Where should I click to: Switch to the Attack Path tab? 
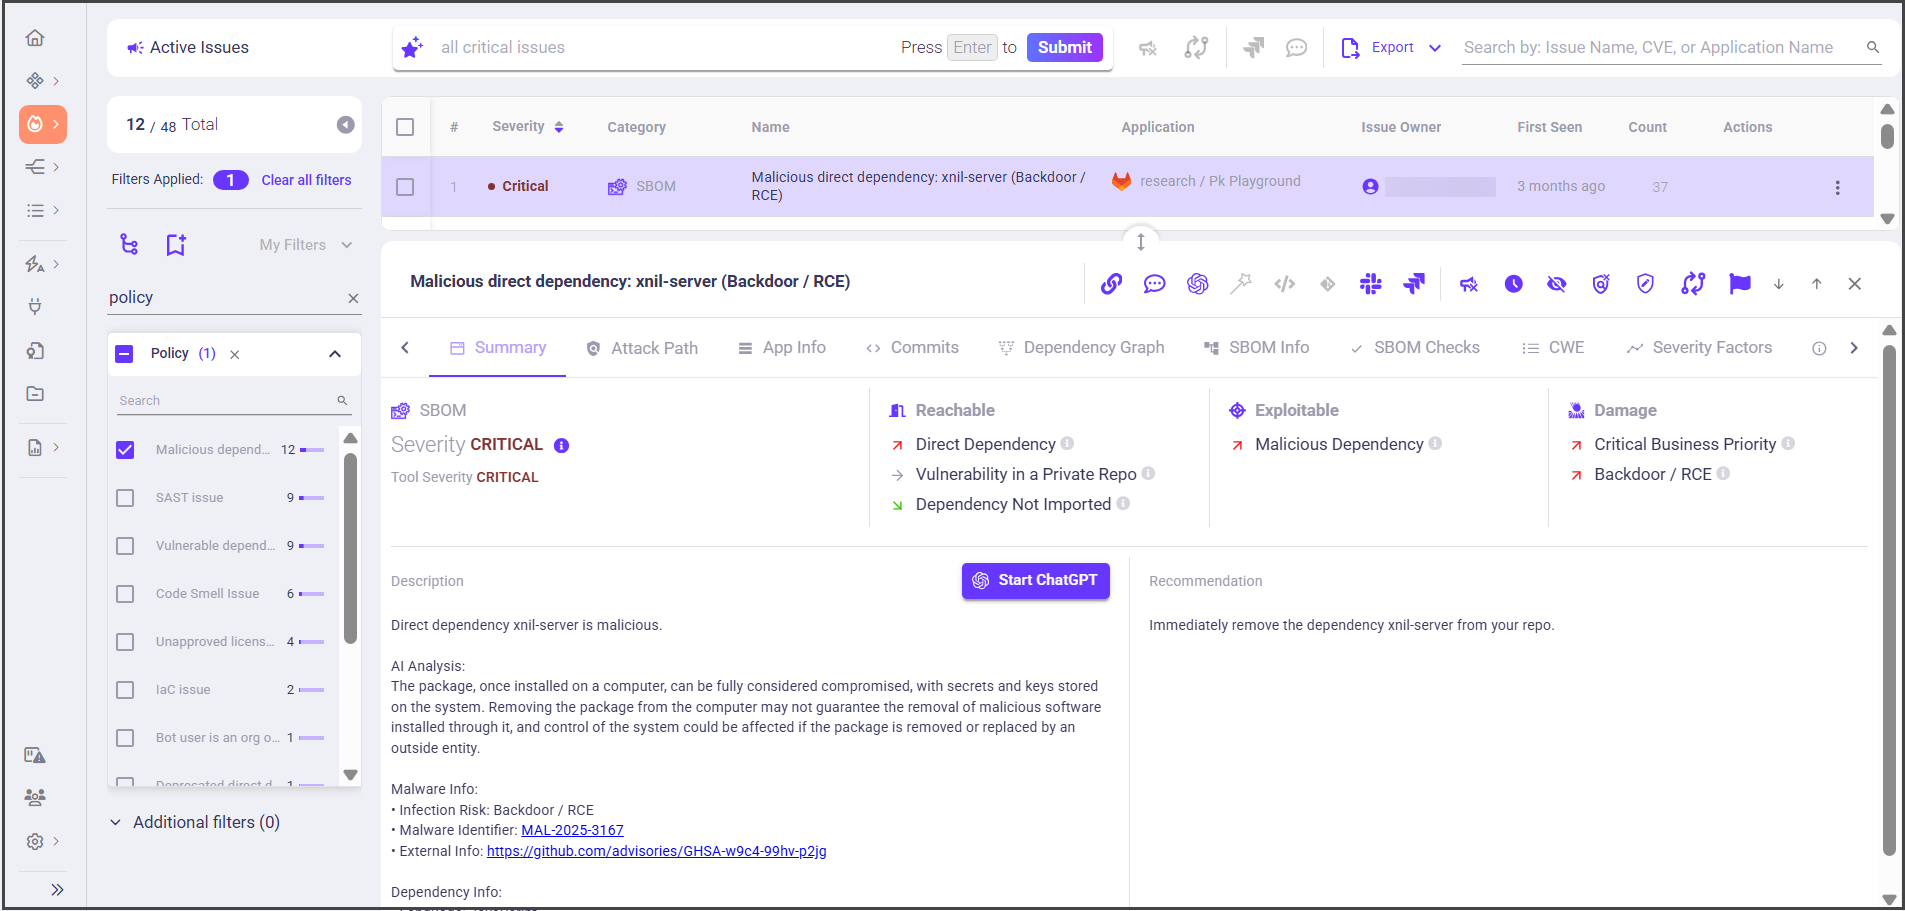pos(642,348)
